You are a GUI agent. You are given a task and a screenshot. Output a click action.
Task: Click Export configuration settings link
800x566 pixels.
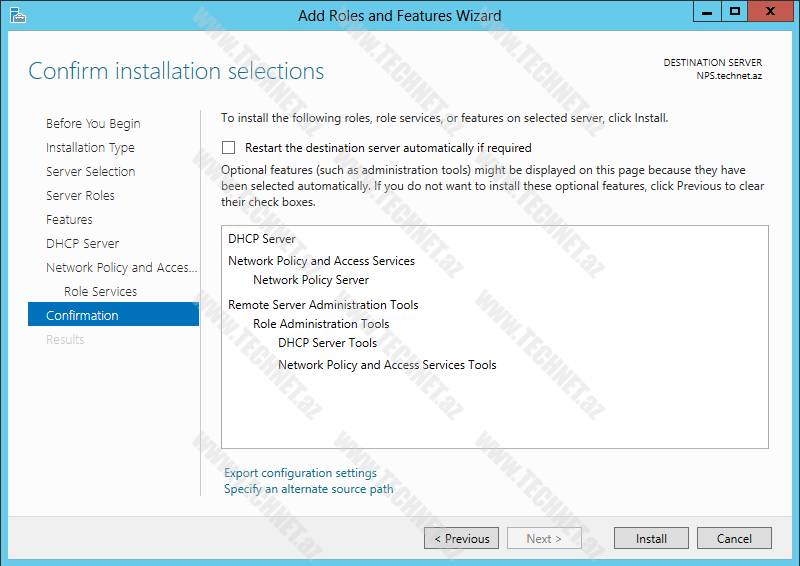[300, 473]
